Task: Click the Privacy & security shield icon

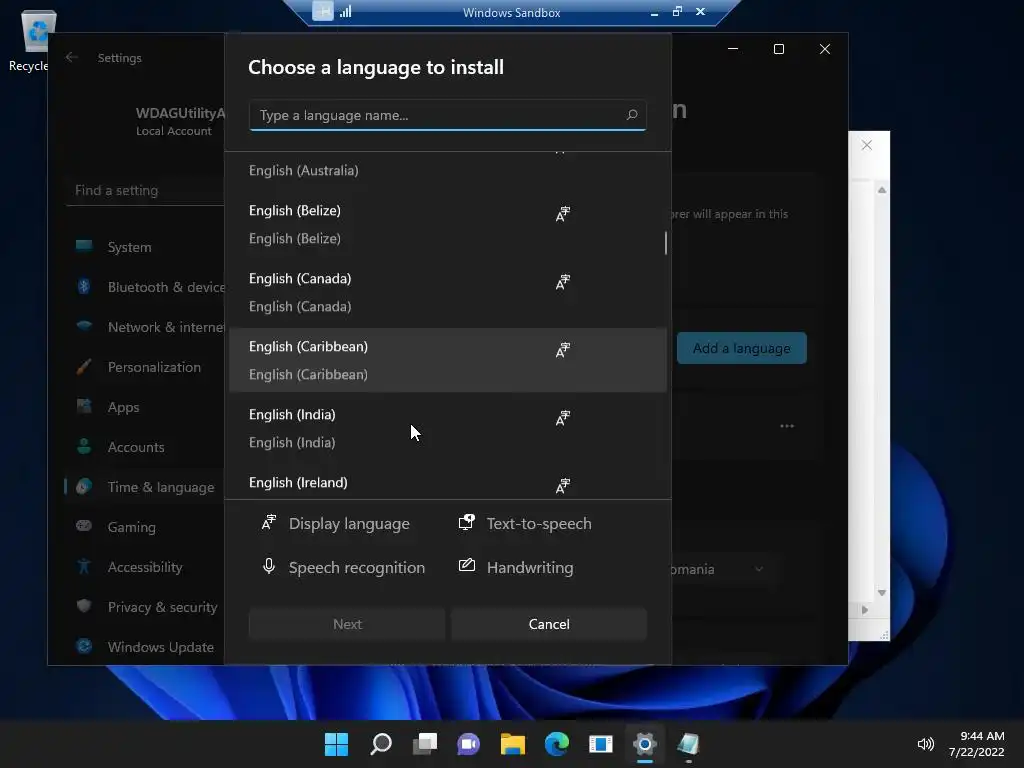Action: click(x=84, y=606)
